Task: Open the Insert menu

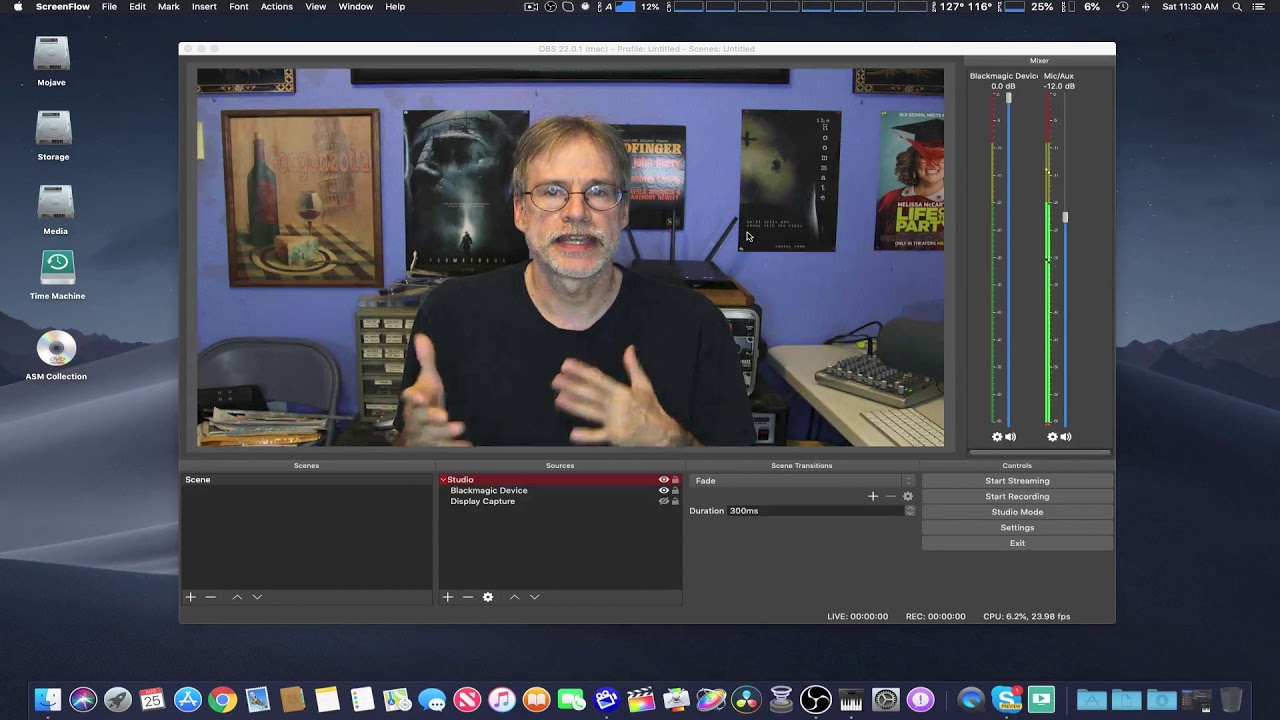Action: [x=204, y=7]
